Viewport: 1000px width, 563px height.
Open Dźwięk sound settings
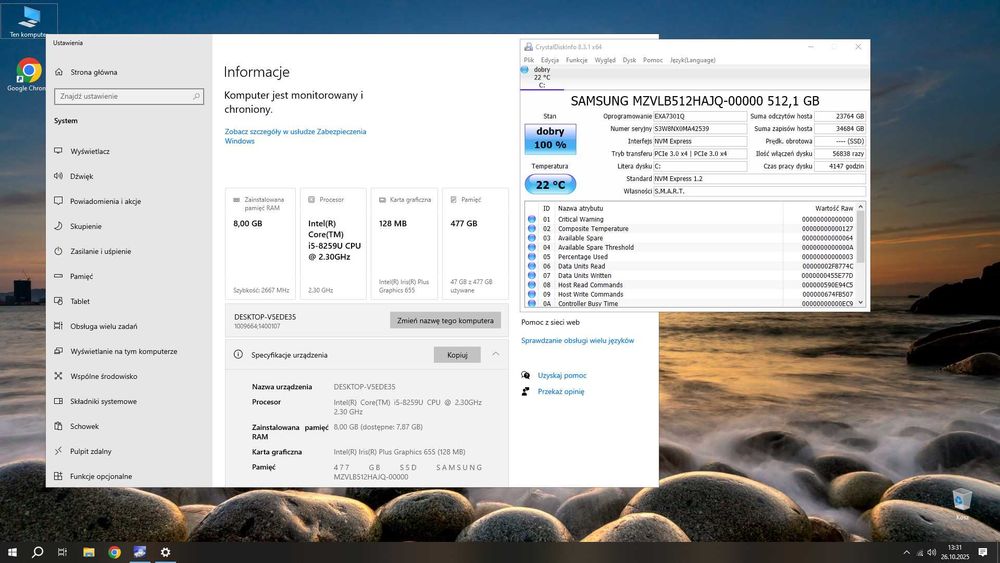pyautogui.click(x=74, y=176)
